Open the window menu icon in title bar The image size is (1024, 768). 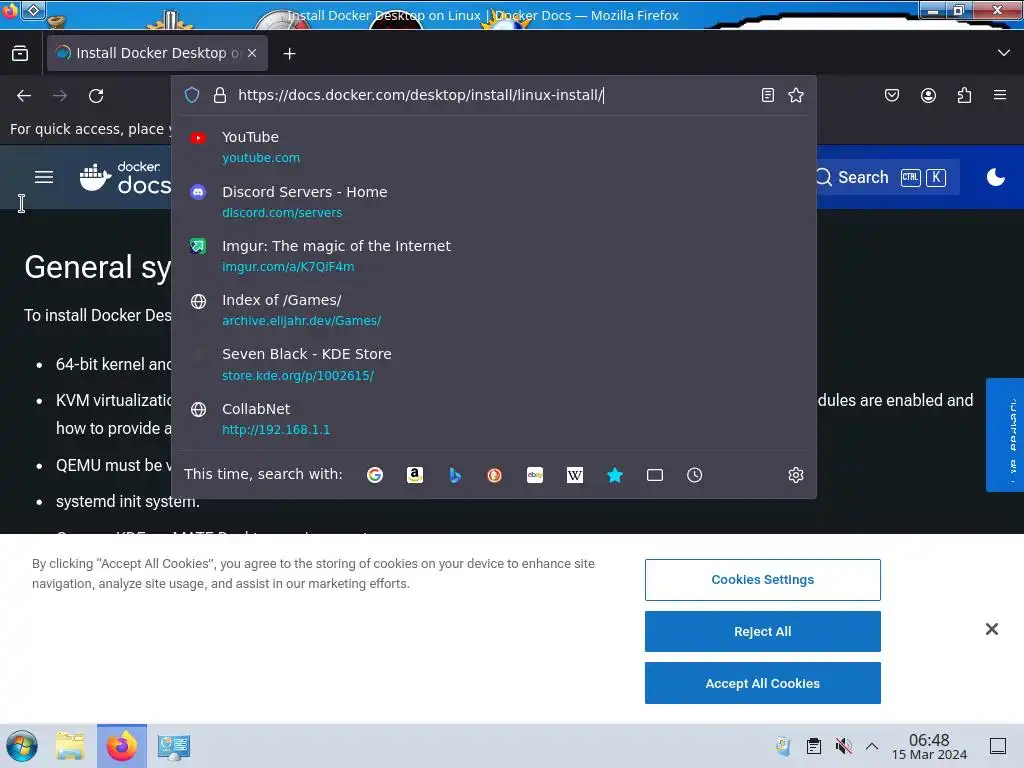(x=10, y=11)
